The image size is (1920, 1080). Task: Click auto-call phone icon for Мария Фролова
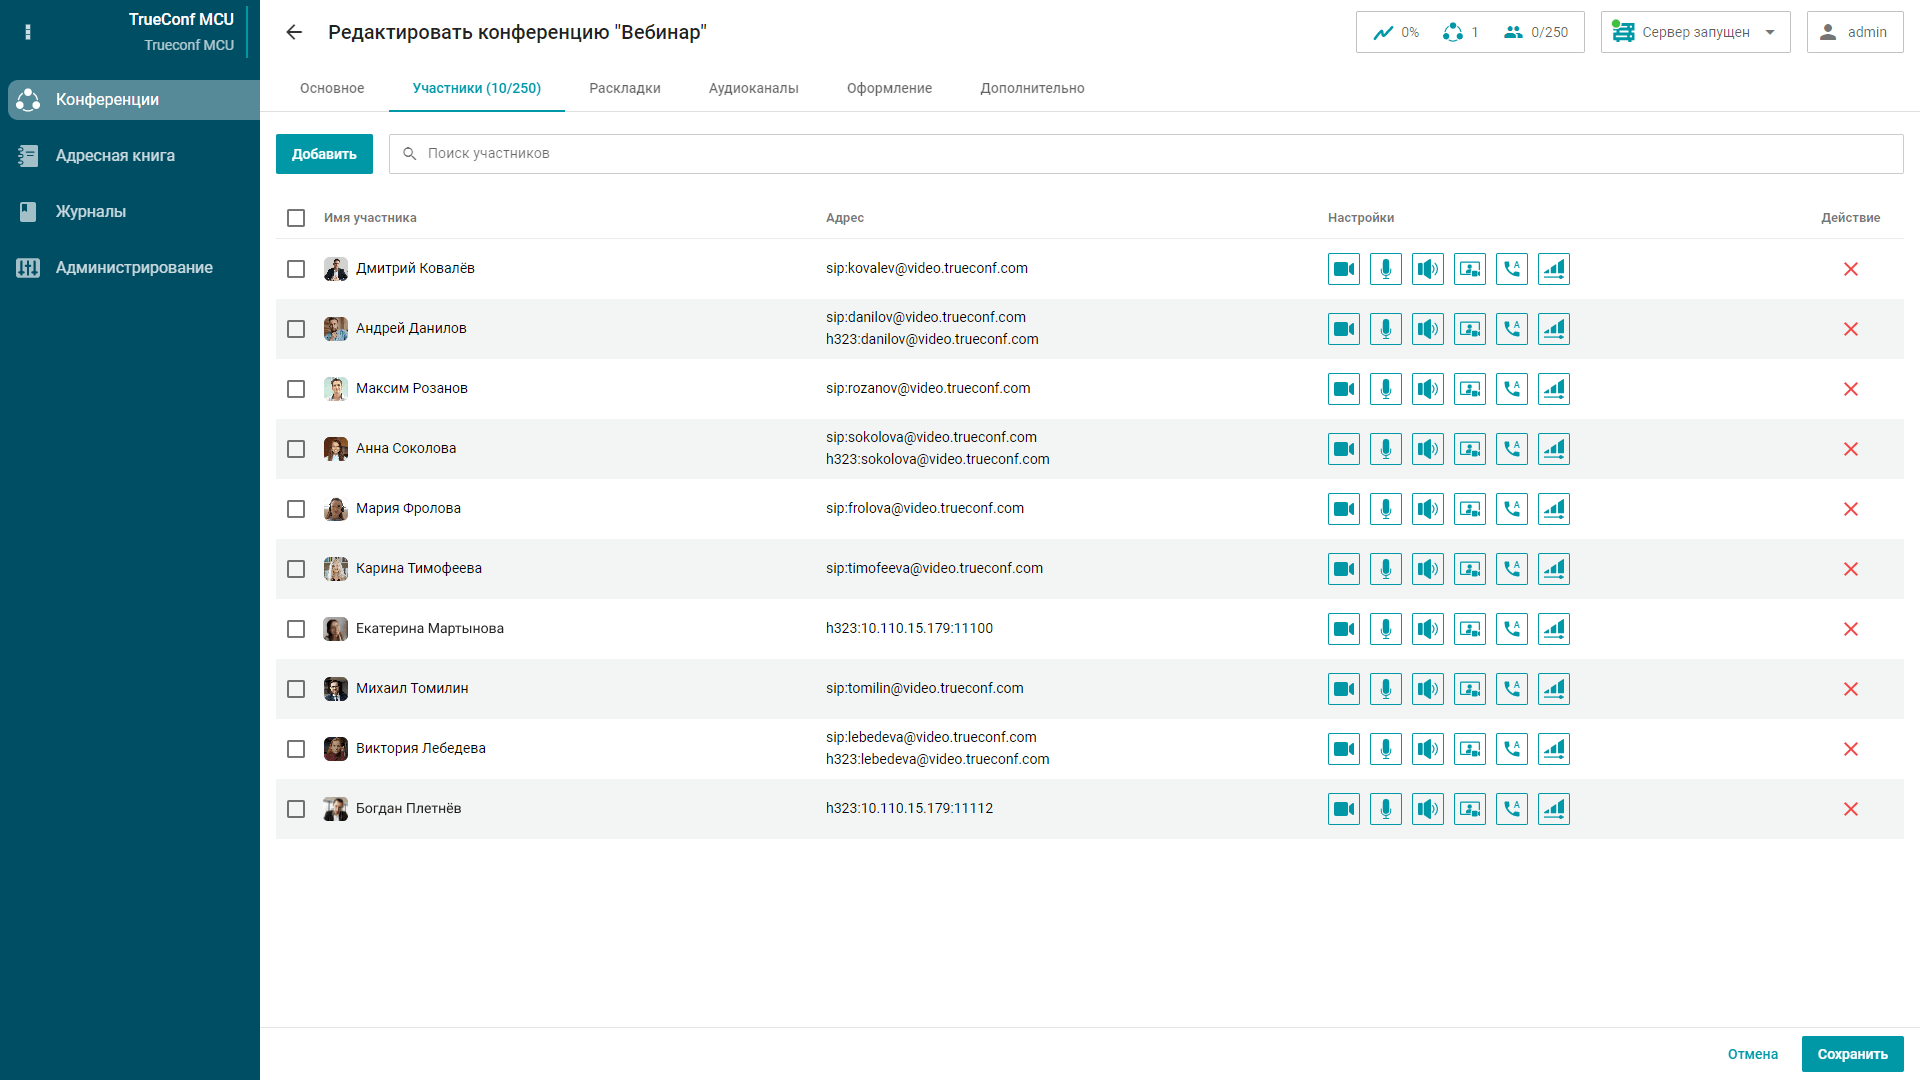pyautogui.click(x=1512, y=509)
